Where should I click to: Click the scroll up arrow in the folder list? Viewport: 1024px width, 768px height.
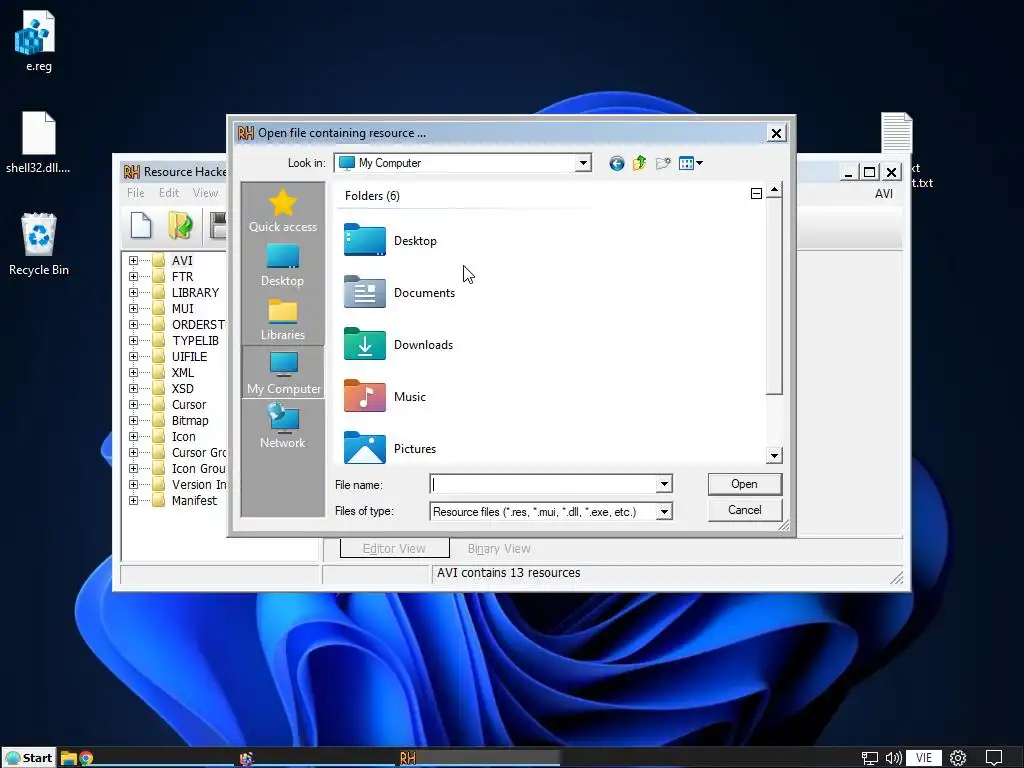pos(774,190)
